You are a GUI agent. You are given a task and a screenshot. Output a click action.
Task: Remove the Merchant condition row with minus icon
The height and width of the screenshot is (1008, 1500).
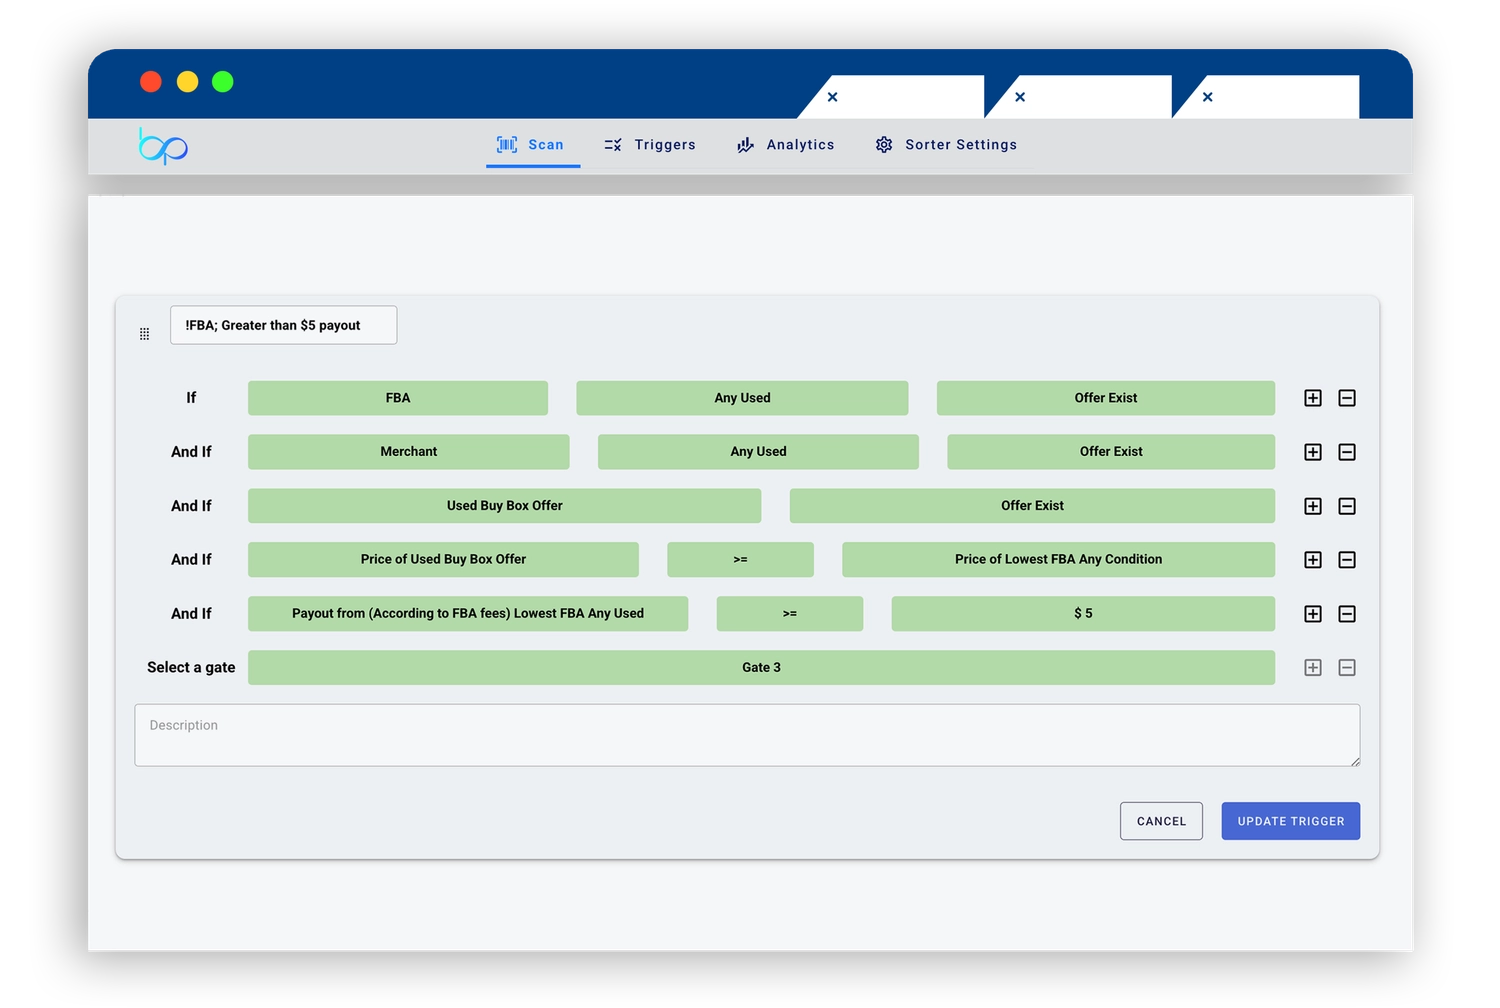[1347, 452]
